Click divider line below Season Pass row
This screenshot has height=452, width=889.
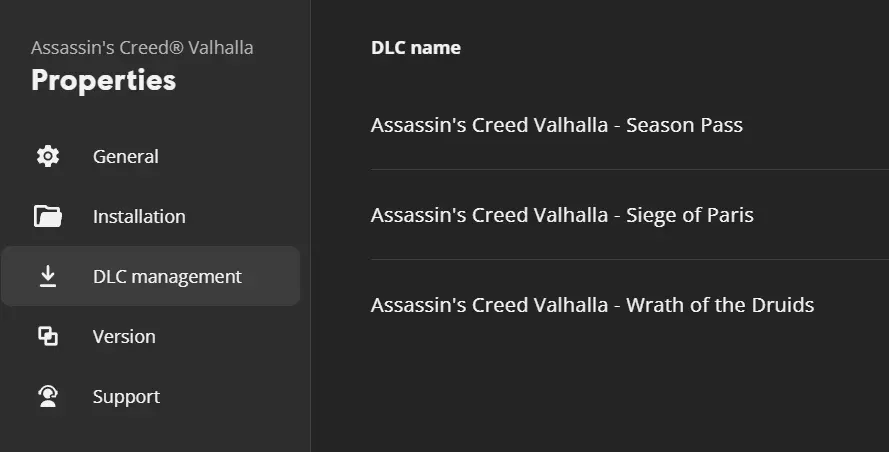[630, 169]
